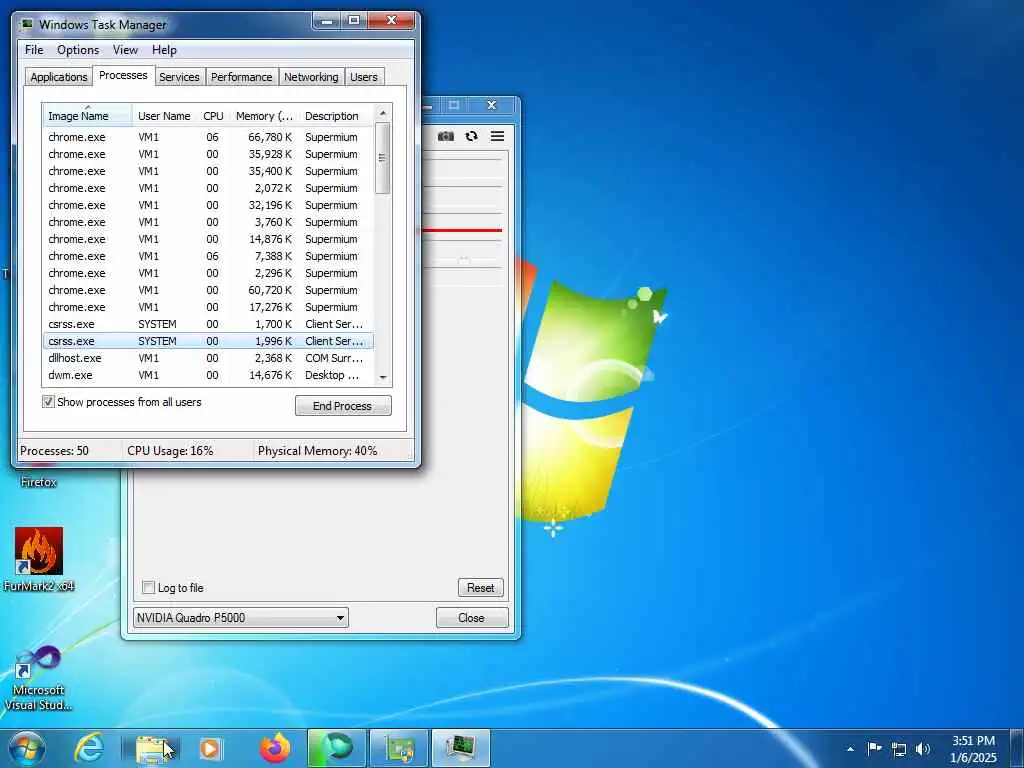Switch to the Supermium browser taskbar button
Image resolution: width=1024 pixels, height=768 pixels.
click(x=337, y=748)
